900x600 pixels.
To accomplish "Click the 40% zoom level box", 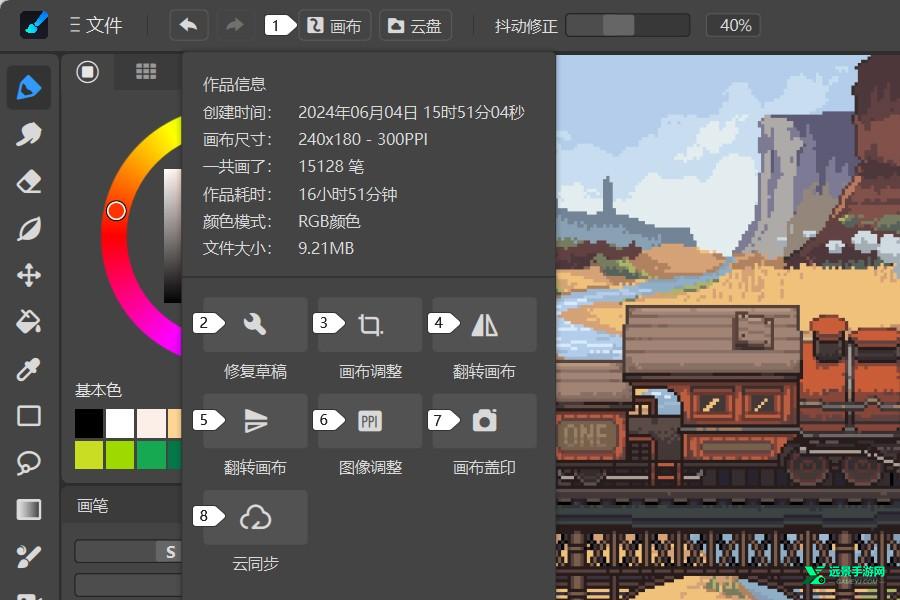I will click(x=735, y=25).
